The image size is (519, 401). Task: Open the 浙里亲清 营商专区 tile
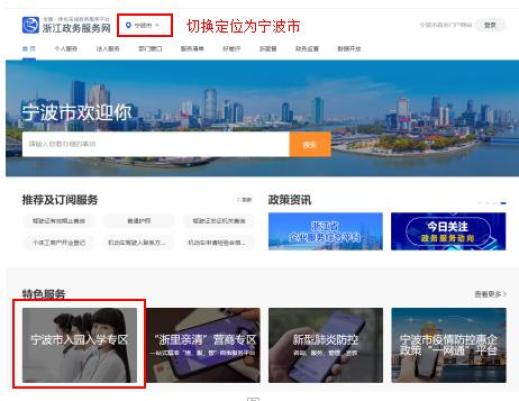click(x=203, y=345)
